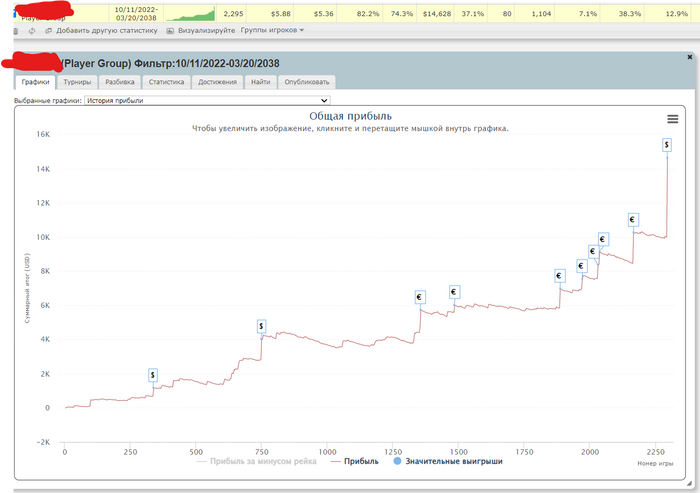Click the '82.2%' cell
This screenshot has height=493, width=700.
point(368,14)
